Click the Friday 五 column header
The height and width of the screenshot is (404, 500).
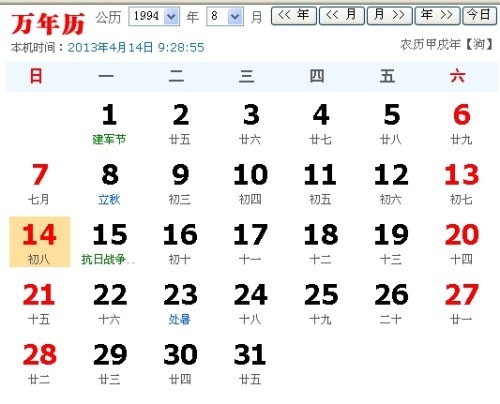coord(387,76)
